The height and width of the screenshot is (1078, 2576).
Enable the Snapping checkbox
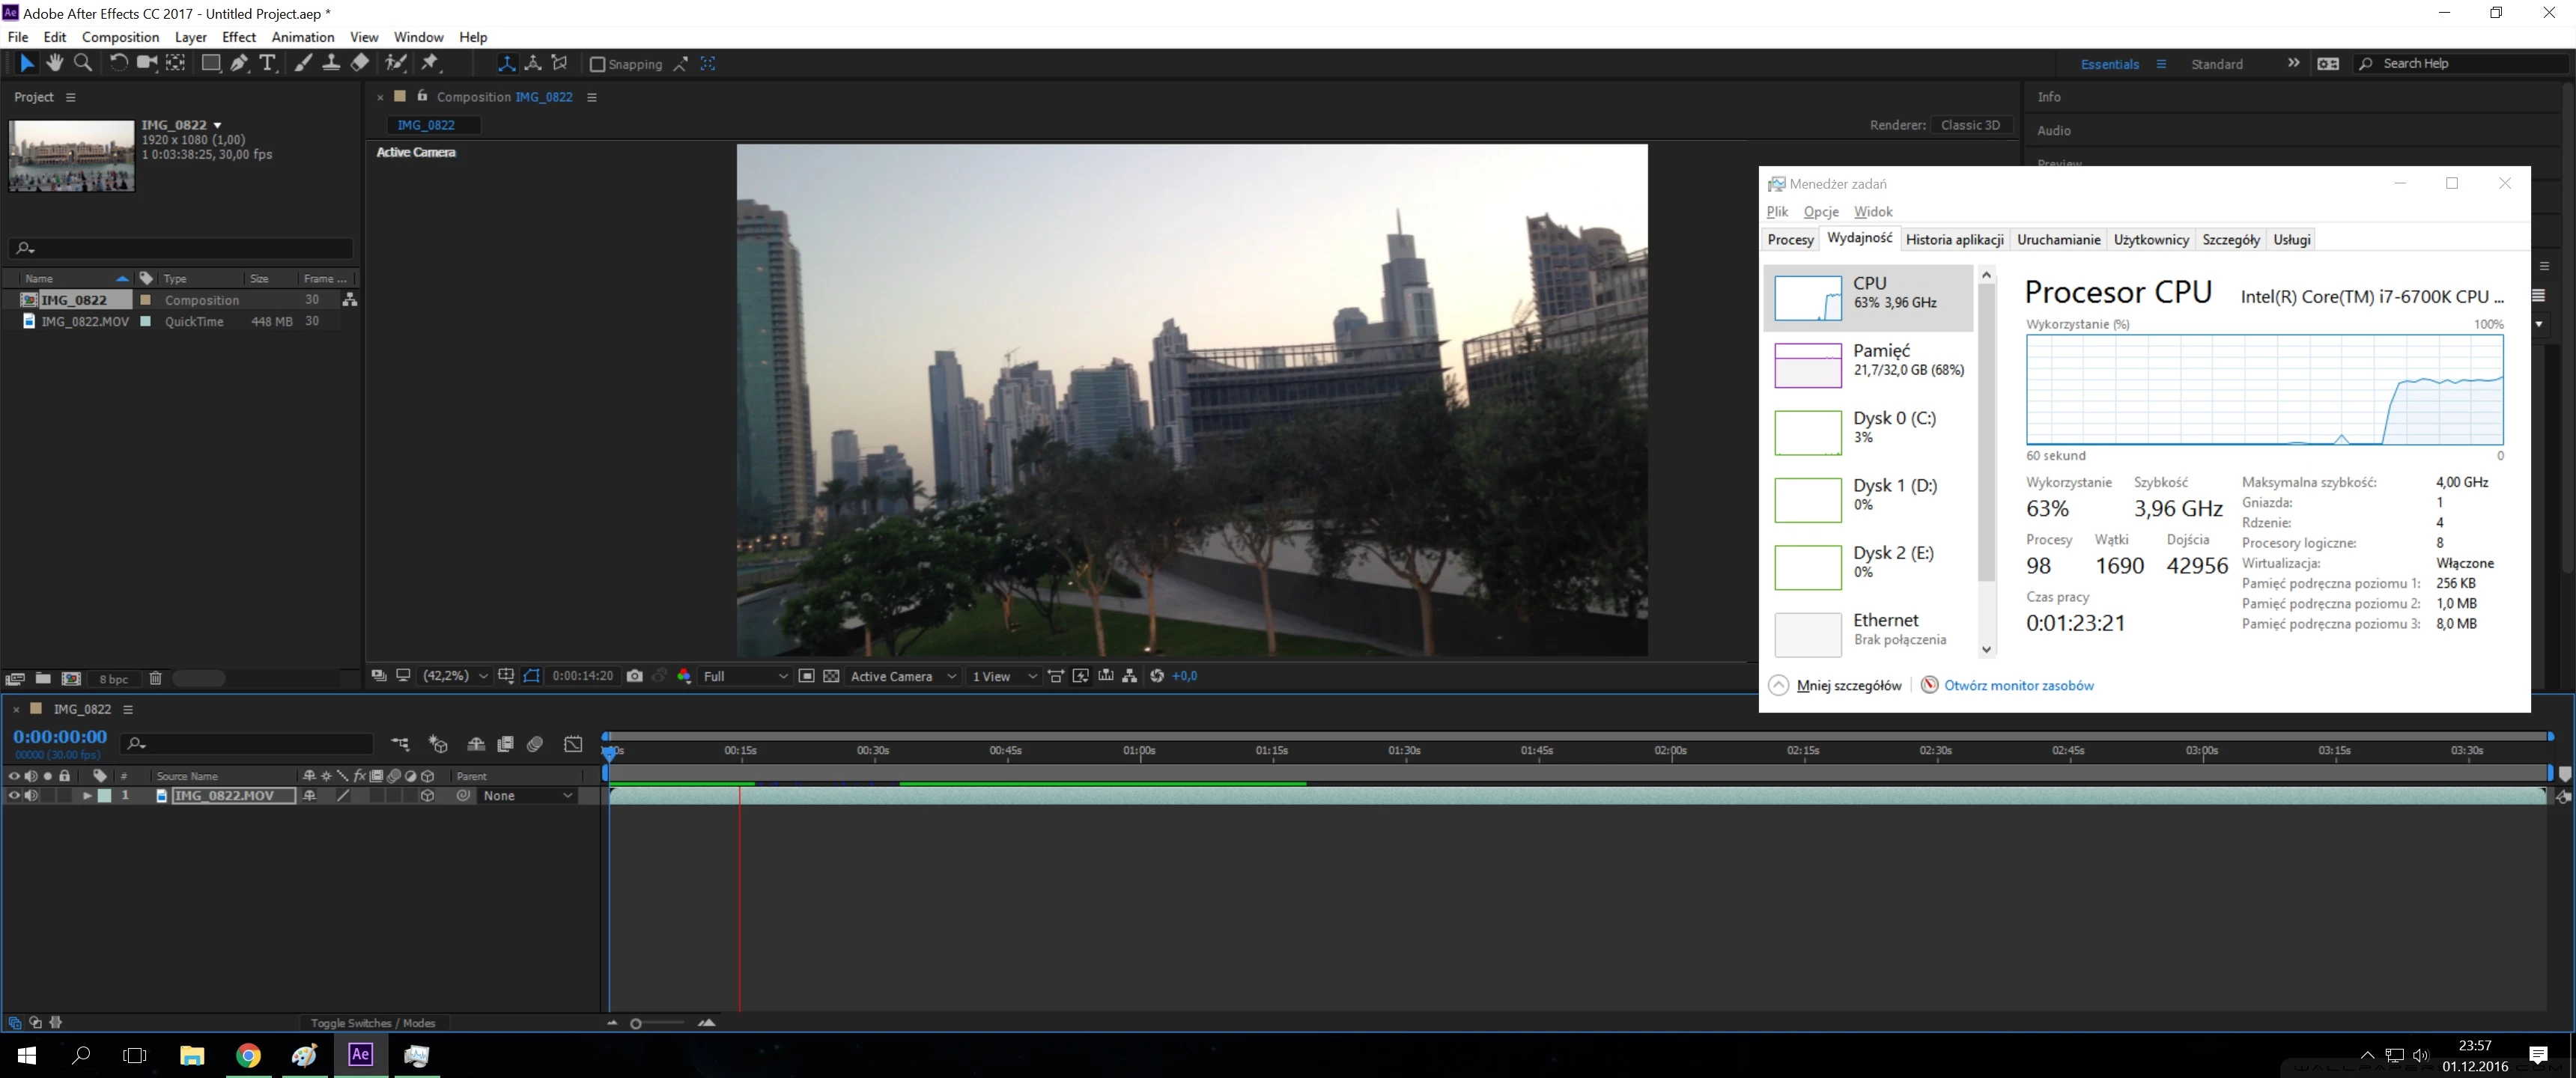point(597,64)
